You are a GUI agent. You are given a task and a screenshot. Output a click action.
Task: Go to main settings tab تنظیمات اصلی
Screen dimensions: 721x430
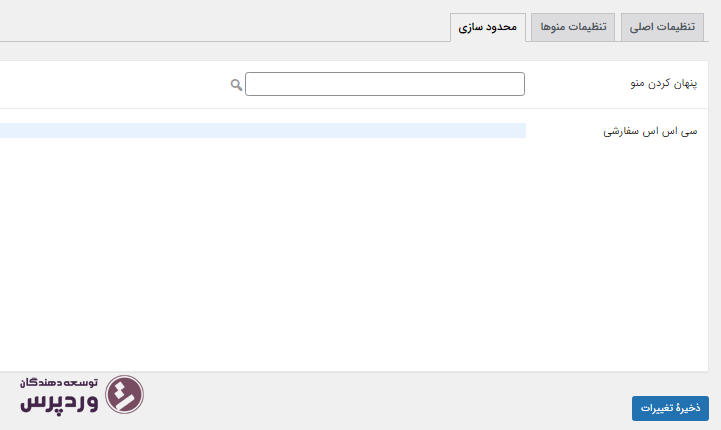tap(662, 27)
